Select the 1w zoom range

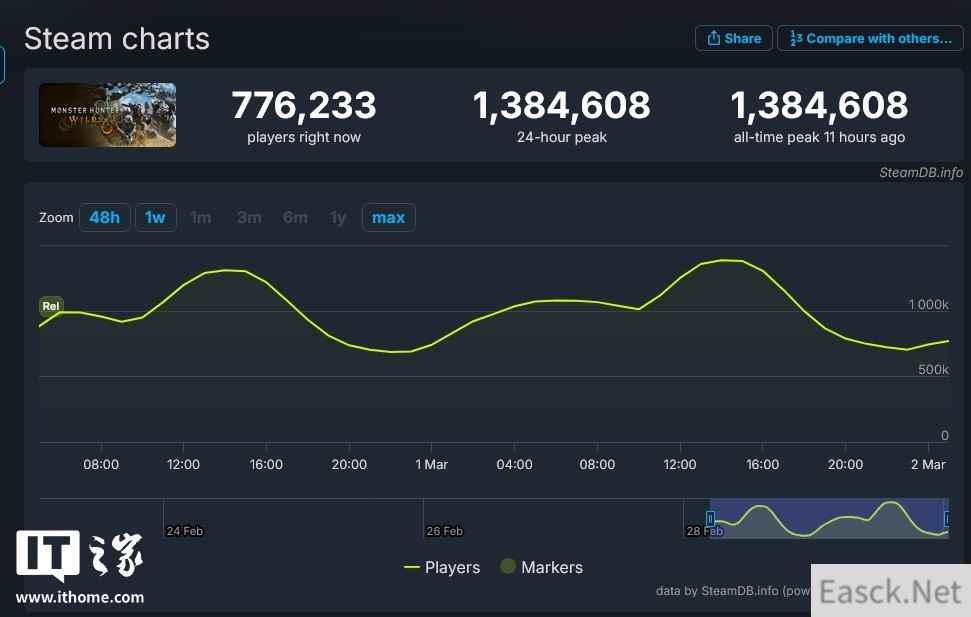pyautogui.click(x=155, y=217)
